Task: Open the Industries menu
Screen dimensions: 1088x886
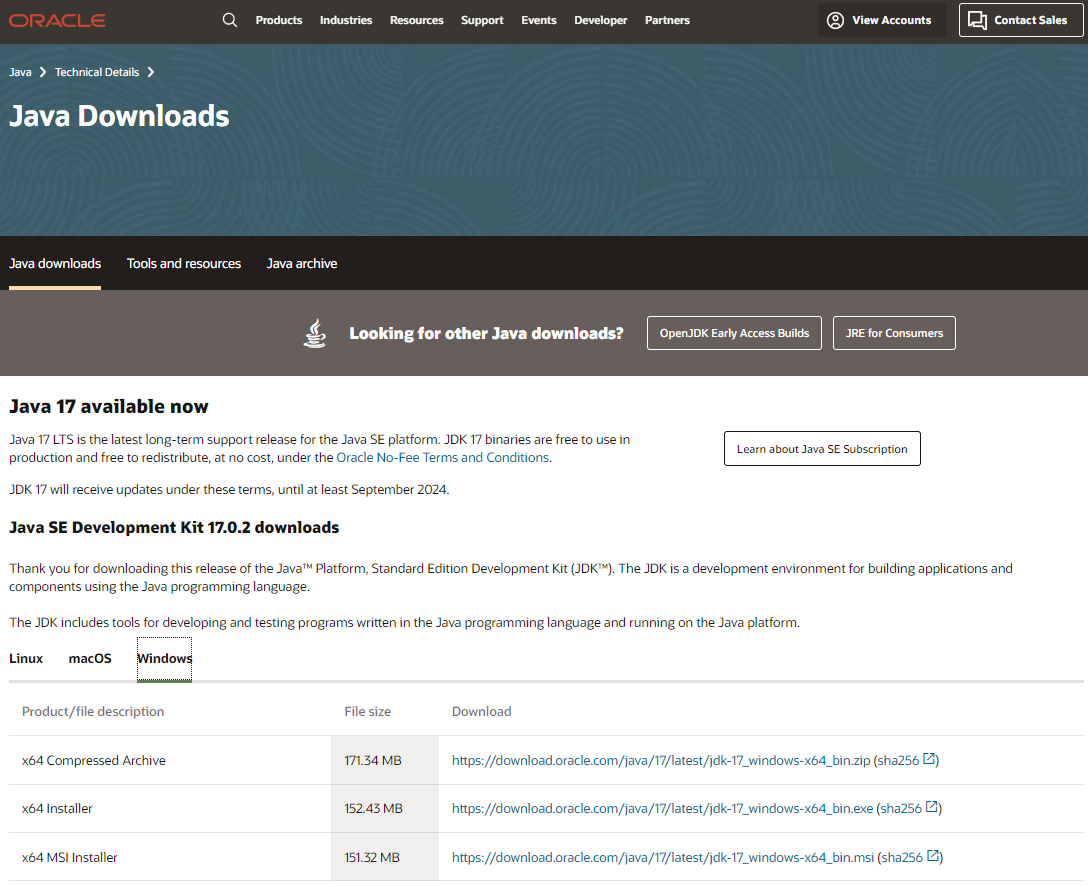Action: 346,20
